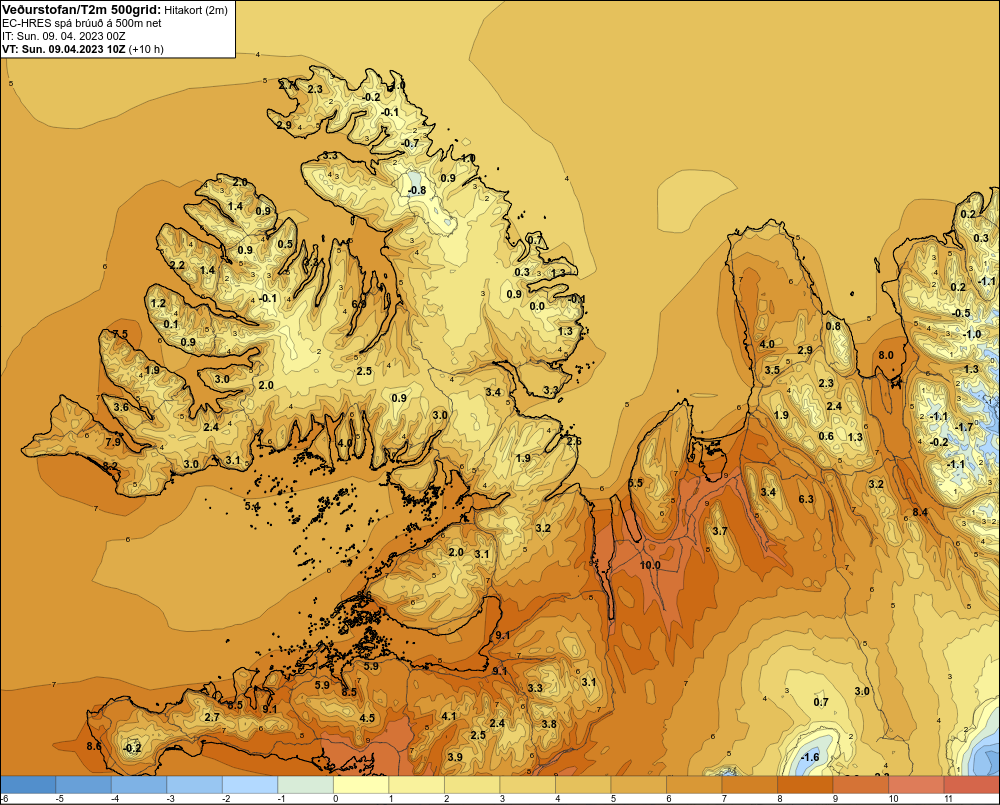The image size is (1000, 805).
Task: Click the '8.4' temperature value
Action: [920, 512]
